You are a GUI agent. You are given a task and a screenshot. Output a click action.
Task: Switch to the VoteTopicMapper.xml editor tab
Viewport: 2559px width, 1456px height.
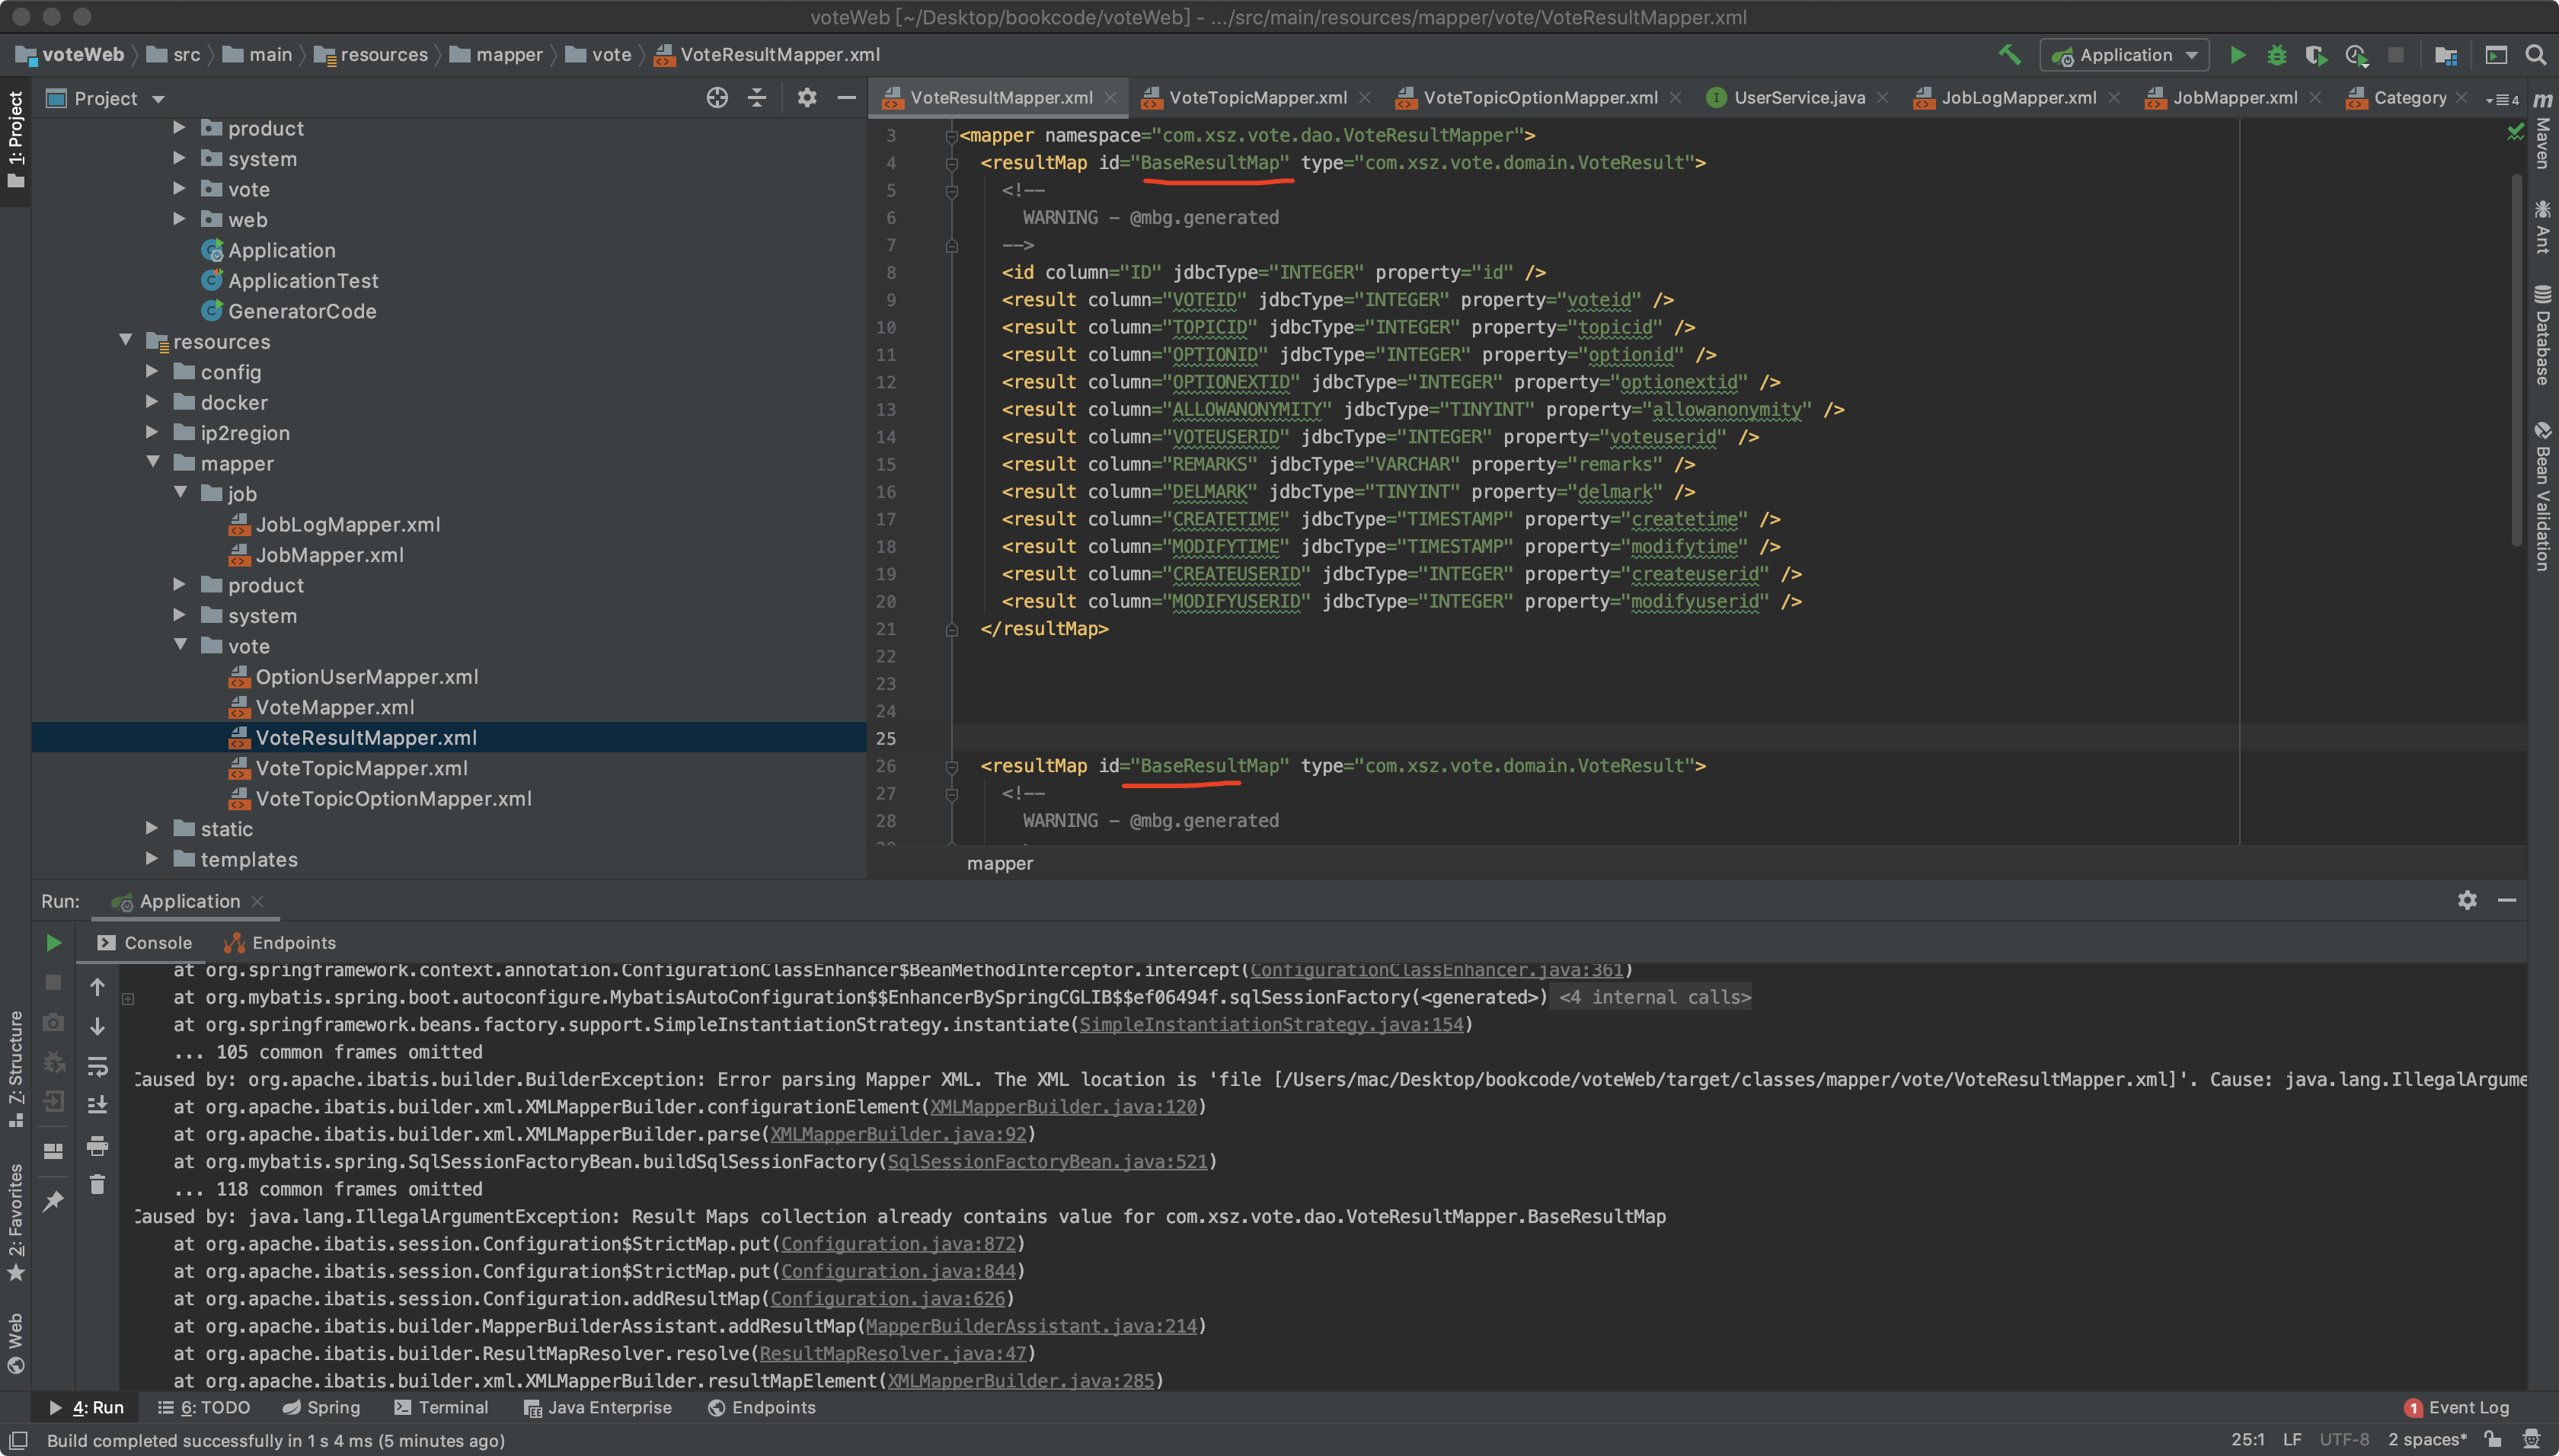coord(1257,98)
